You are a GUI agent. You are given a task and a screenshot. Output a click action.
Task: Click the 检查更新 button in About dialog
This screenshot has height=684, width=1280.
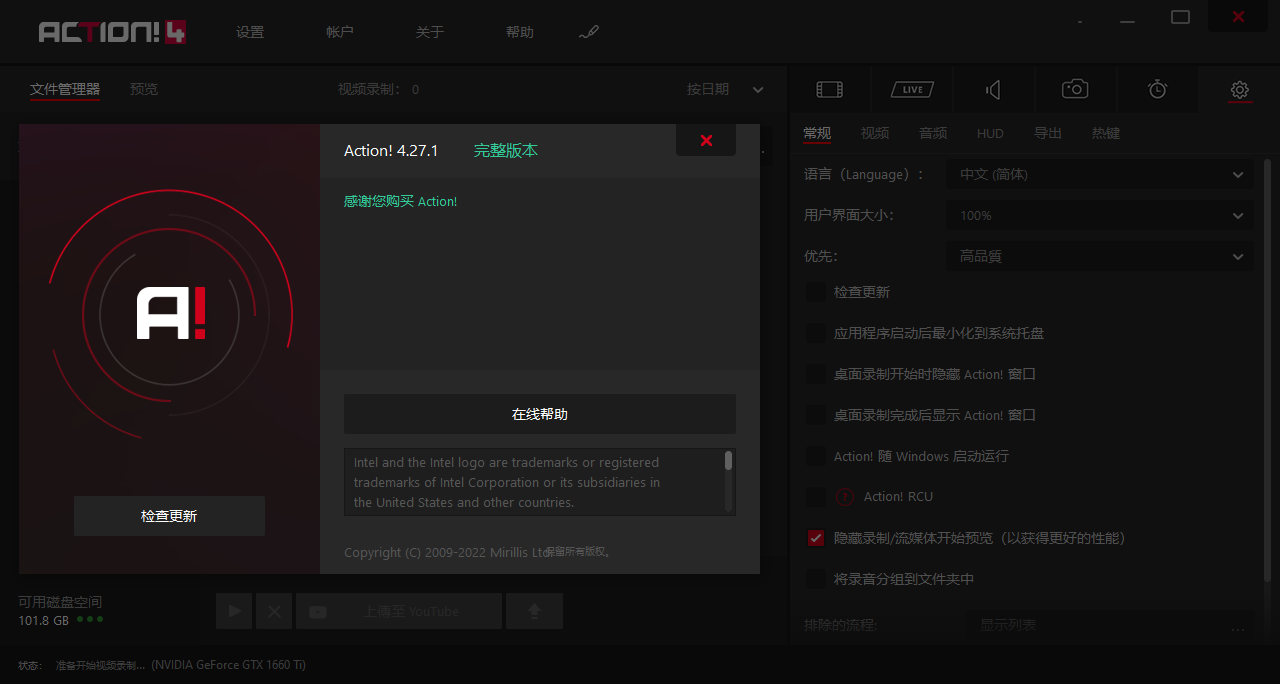pos(169,516)
